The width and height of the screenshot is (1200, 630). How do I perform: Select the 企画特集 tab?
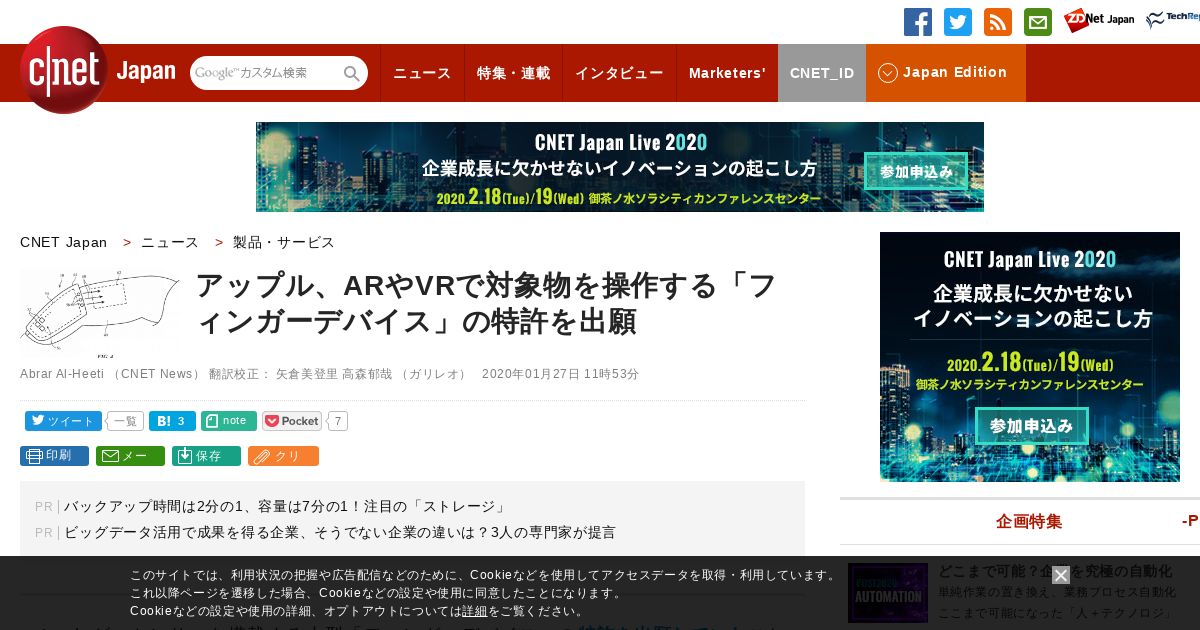coord(1029,521)
